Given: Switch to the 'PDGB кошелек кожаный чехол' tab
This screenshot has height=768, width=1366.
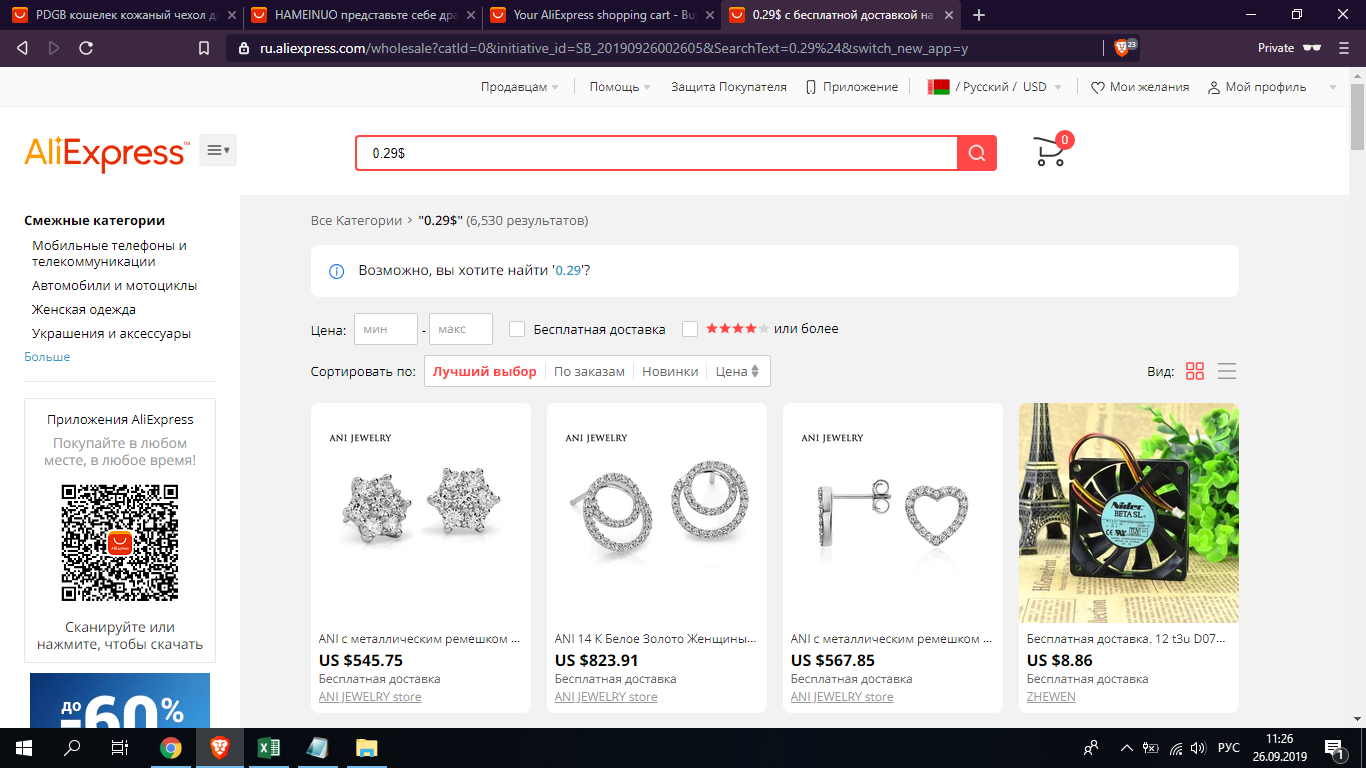Looking at the screenshot, I should [122, 15].
